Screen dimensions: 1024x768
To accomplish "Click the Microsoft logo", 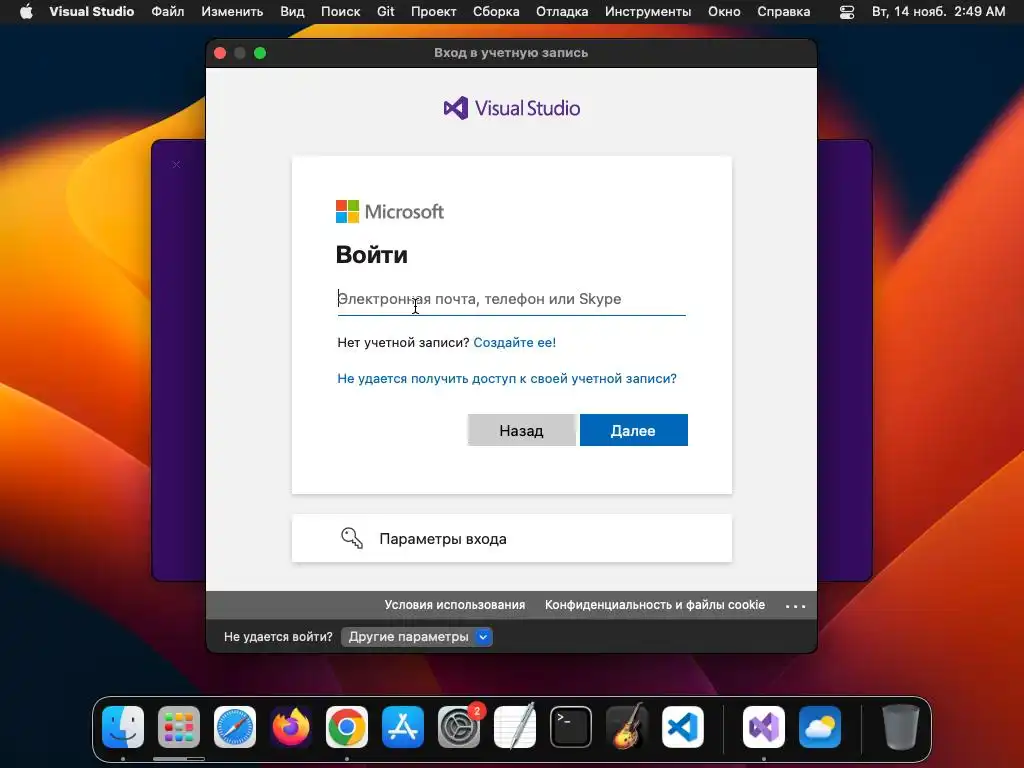I will click(x=390, y=212).
